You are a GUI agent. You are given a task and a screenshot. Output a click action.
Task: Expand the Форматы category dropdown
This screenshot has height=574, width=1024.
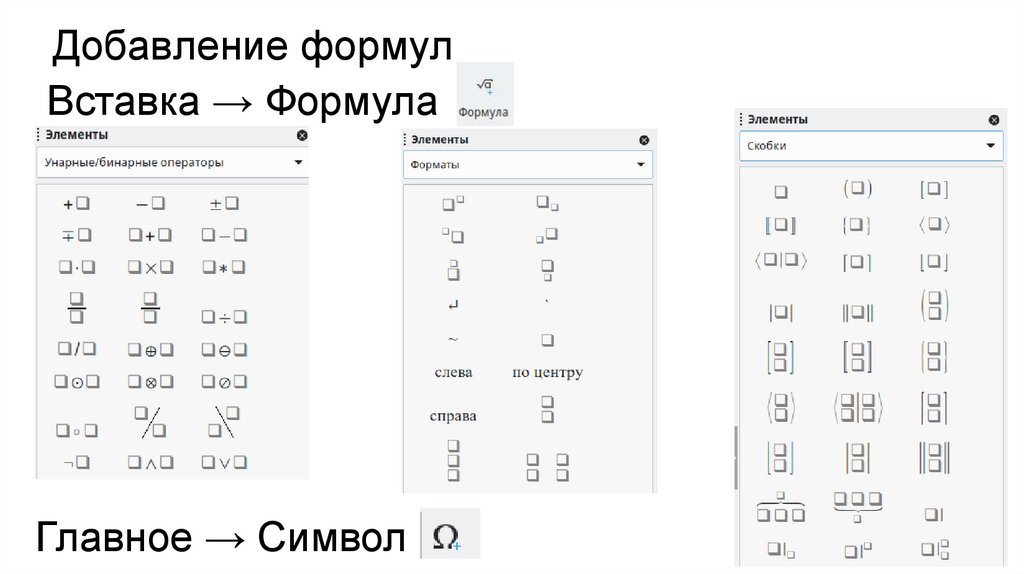(x=528, y=165)
